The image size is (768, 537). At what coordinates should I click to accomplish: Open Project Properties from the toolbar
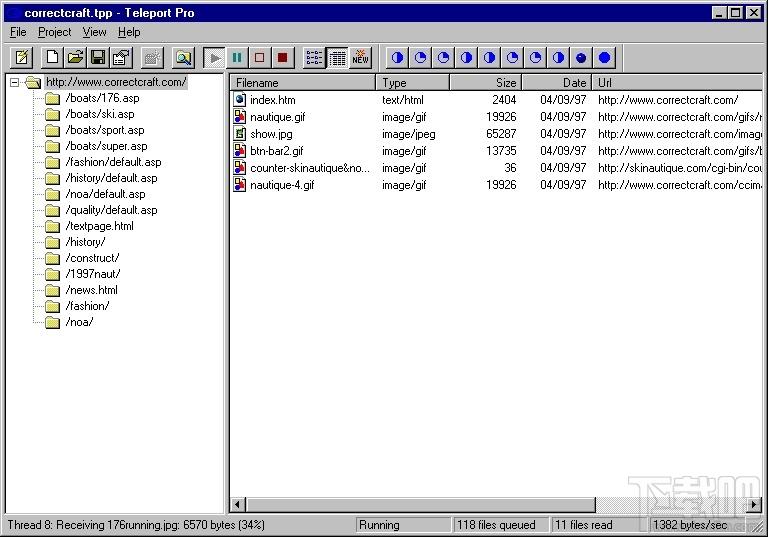tap(121, 58)
